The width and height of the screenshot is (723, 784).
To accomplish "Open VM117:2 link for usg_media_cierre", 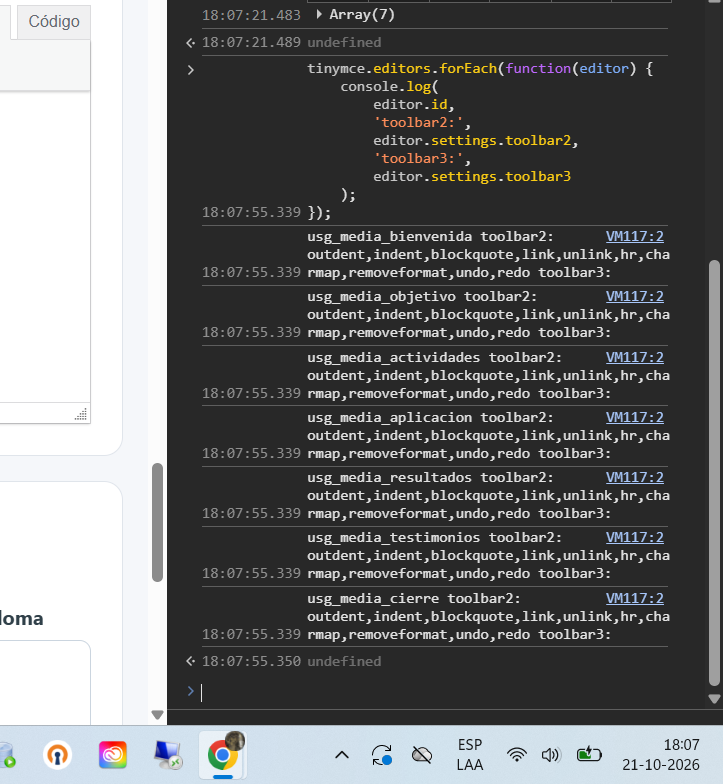I will 634,598.
